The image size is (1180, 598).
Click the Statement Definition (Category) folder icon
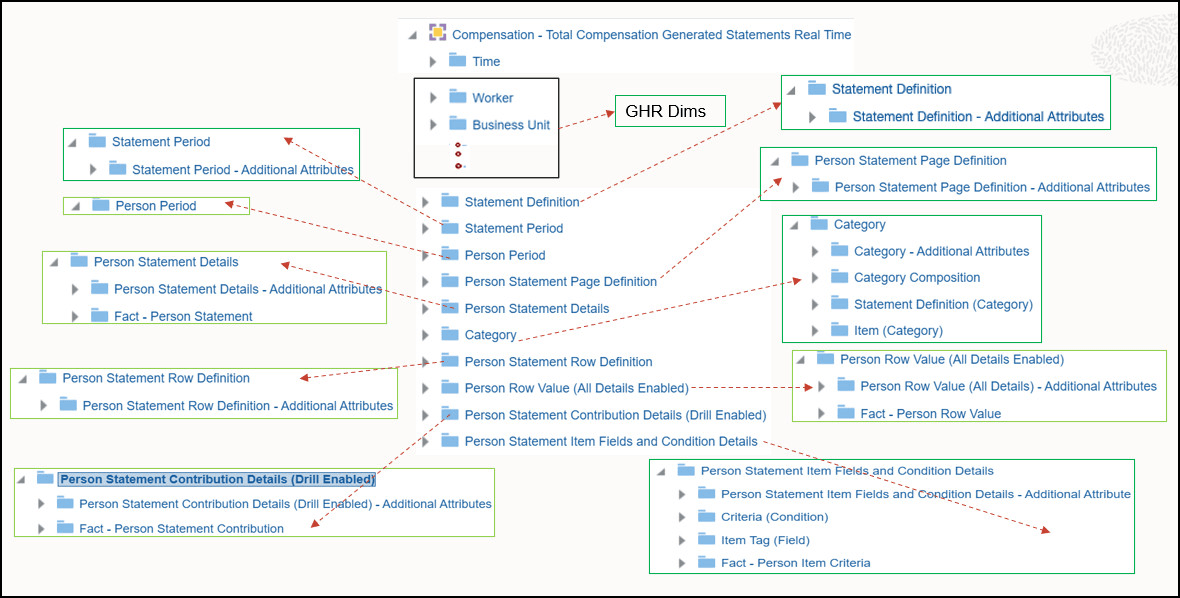click(x=839, y=303)
